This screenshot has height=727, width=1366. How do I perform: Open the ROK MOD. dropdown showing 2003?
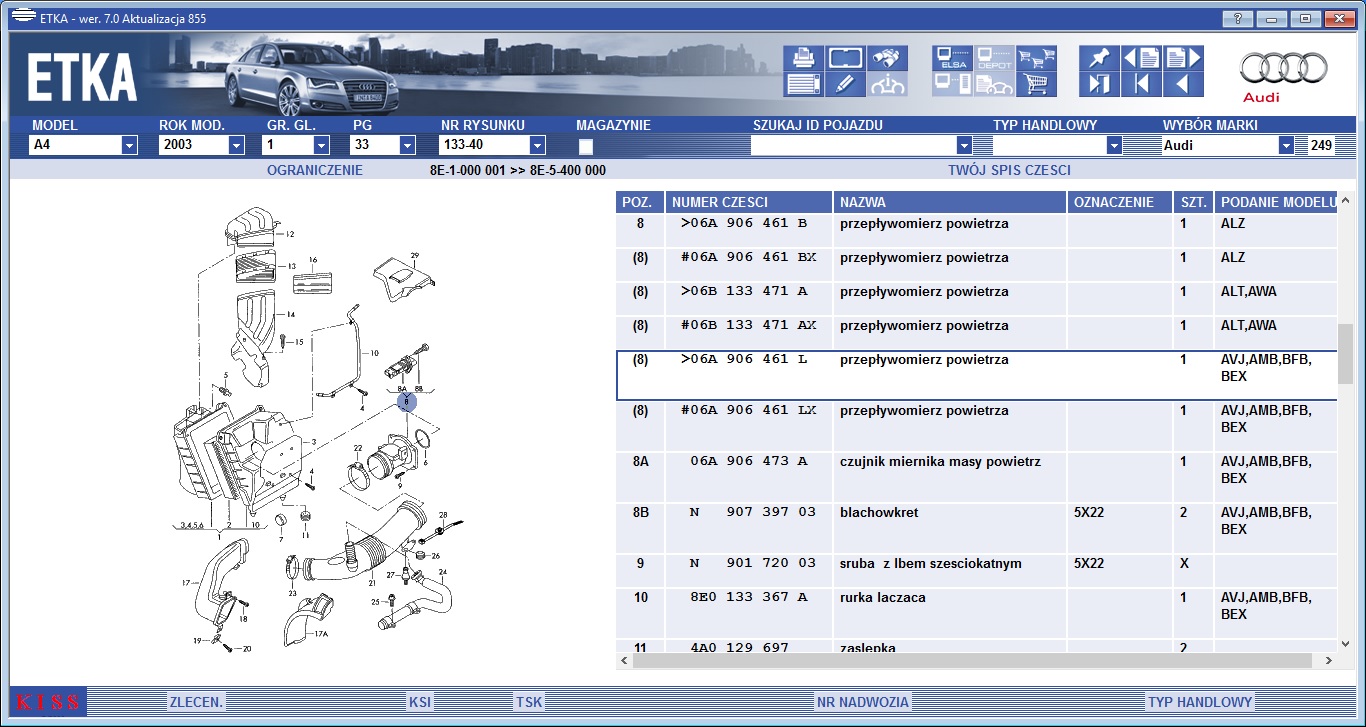(236, 145)
